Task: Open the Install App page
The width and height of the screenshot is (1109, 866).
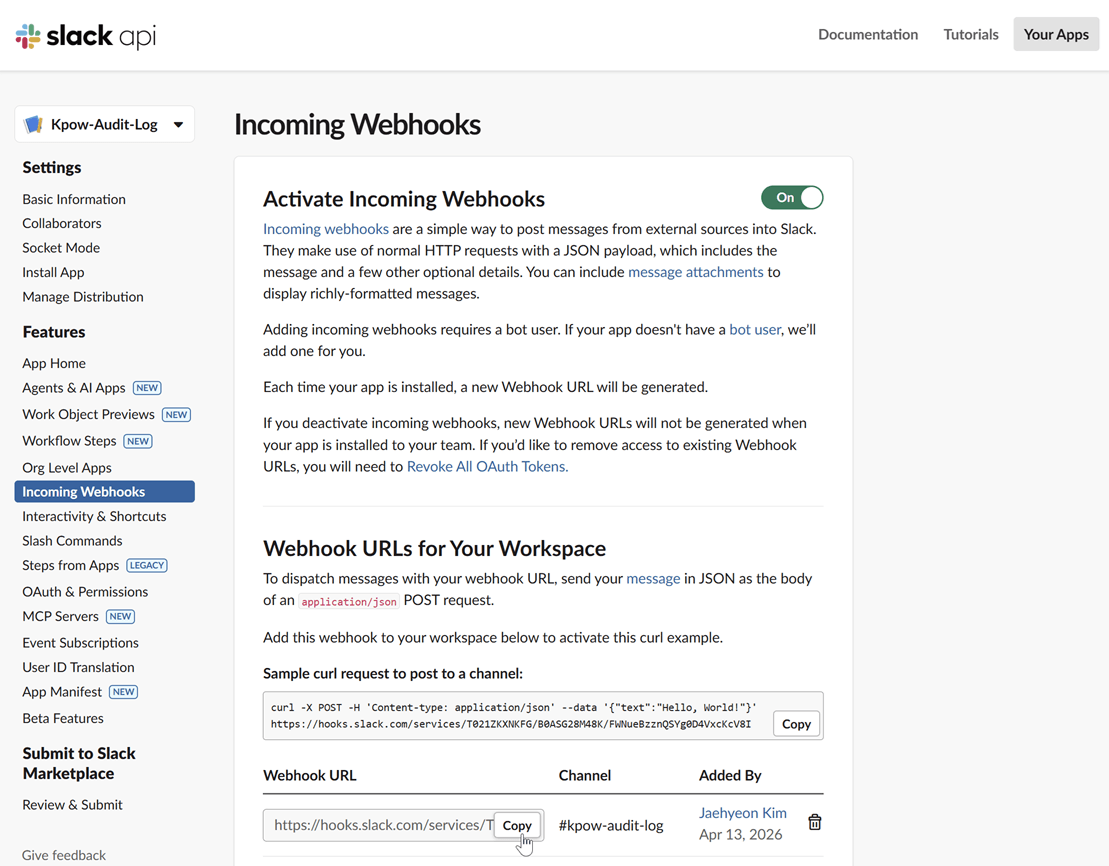Action: coord(53,272)
